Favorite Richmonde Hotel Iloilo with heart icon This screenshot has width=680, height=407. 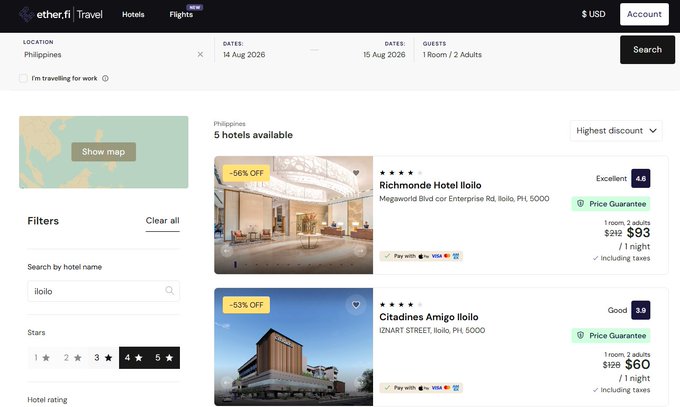tap(356, 173)
